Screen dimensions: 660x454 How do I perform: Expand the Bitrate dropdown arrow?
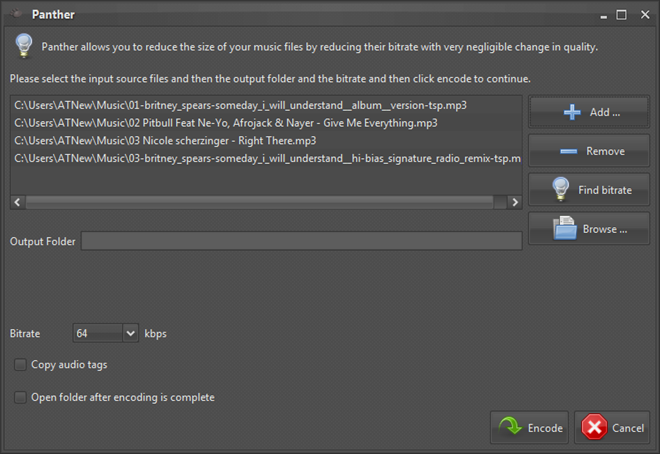pos(130,333)
